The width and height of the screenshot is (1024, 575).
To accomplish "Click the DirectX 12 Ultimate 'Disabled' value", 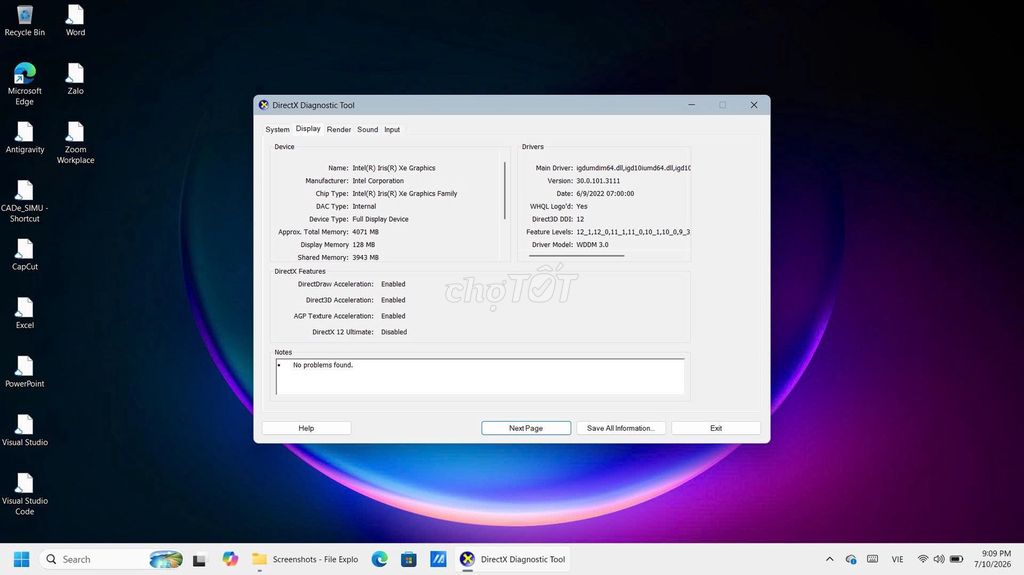I will point(394,332).
